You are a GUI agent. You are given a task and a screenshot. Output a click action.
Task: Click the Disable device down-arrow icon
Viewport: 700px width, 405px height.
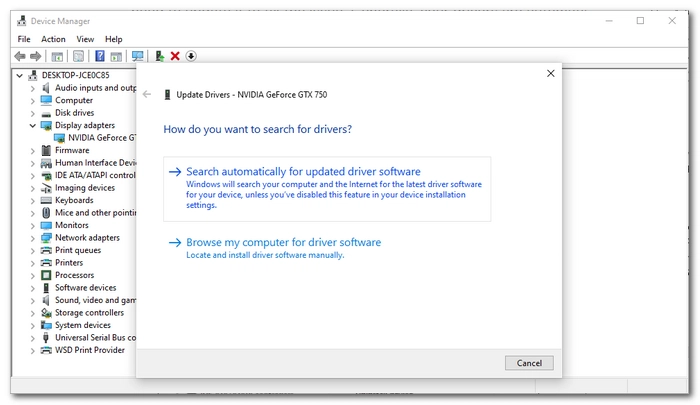click(x=191, y=56)
